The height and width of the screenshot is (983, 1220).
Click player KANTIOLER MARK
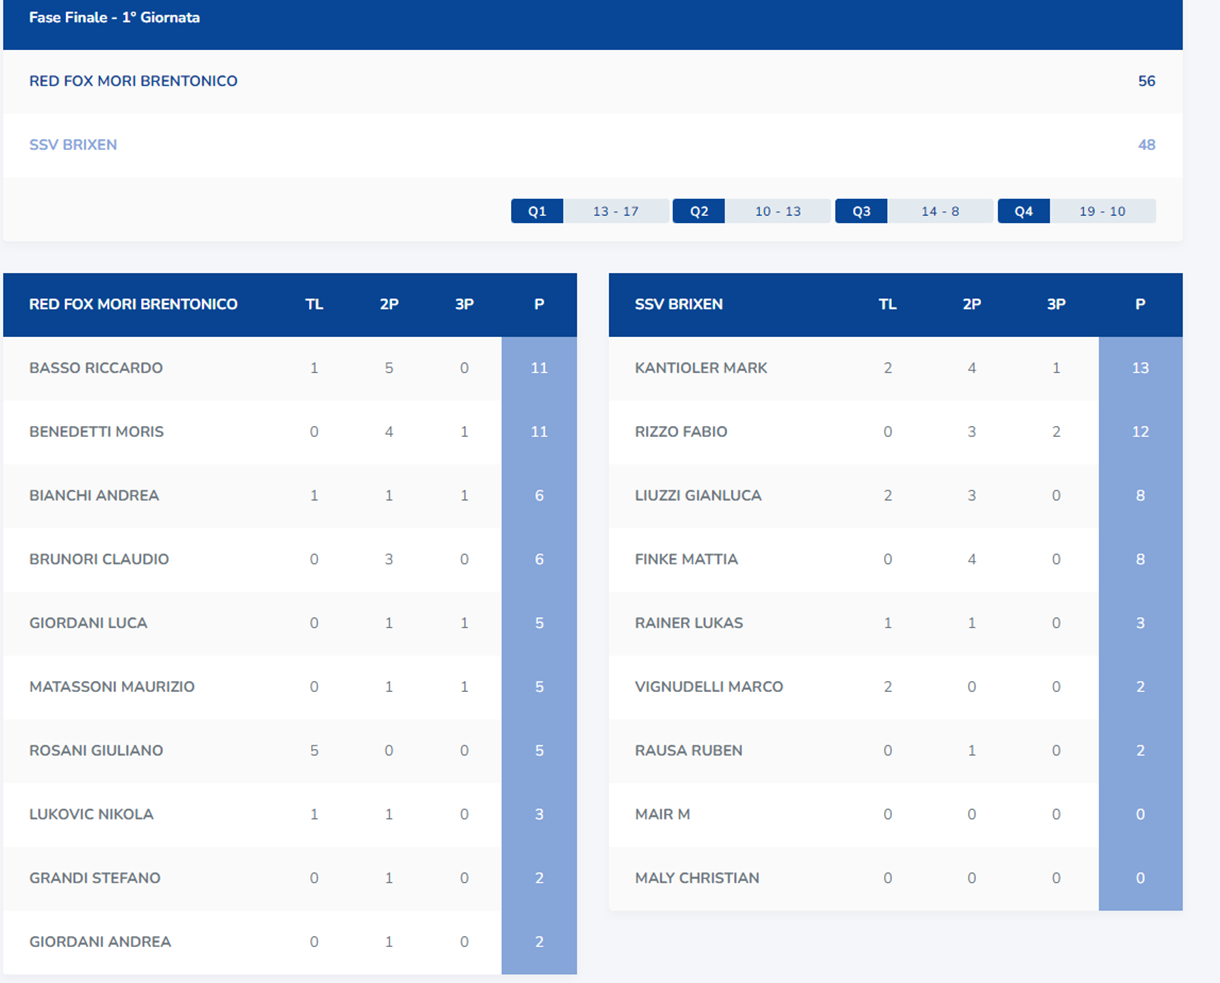pyautogui.click(x=701, y=368)
